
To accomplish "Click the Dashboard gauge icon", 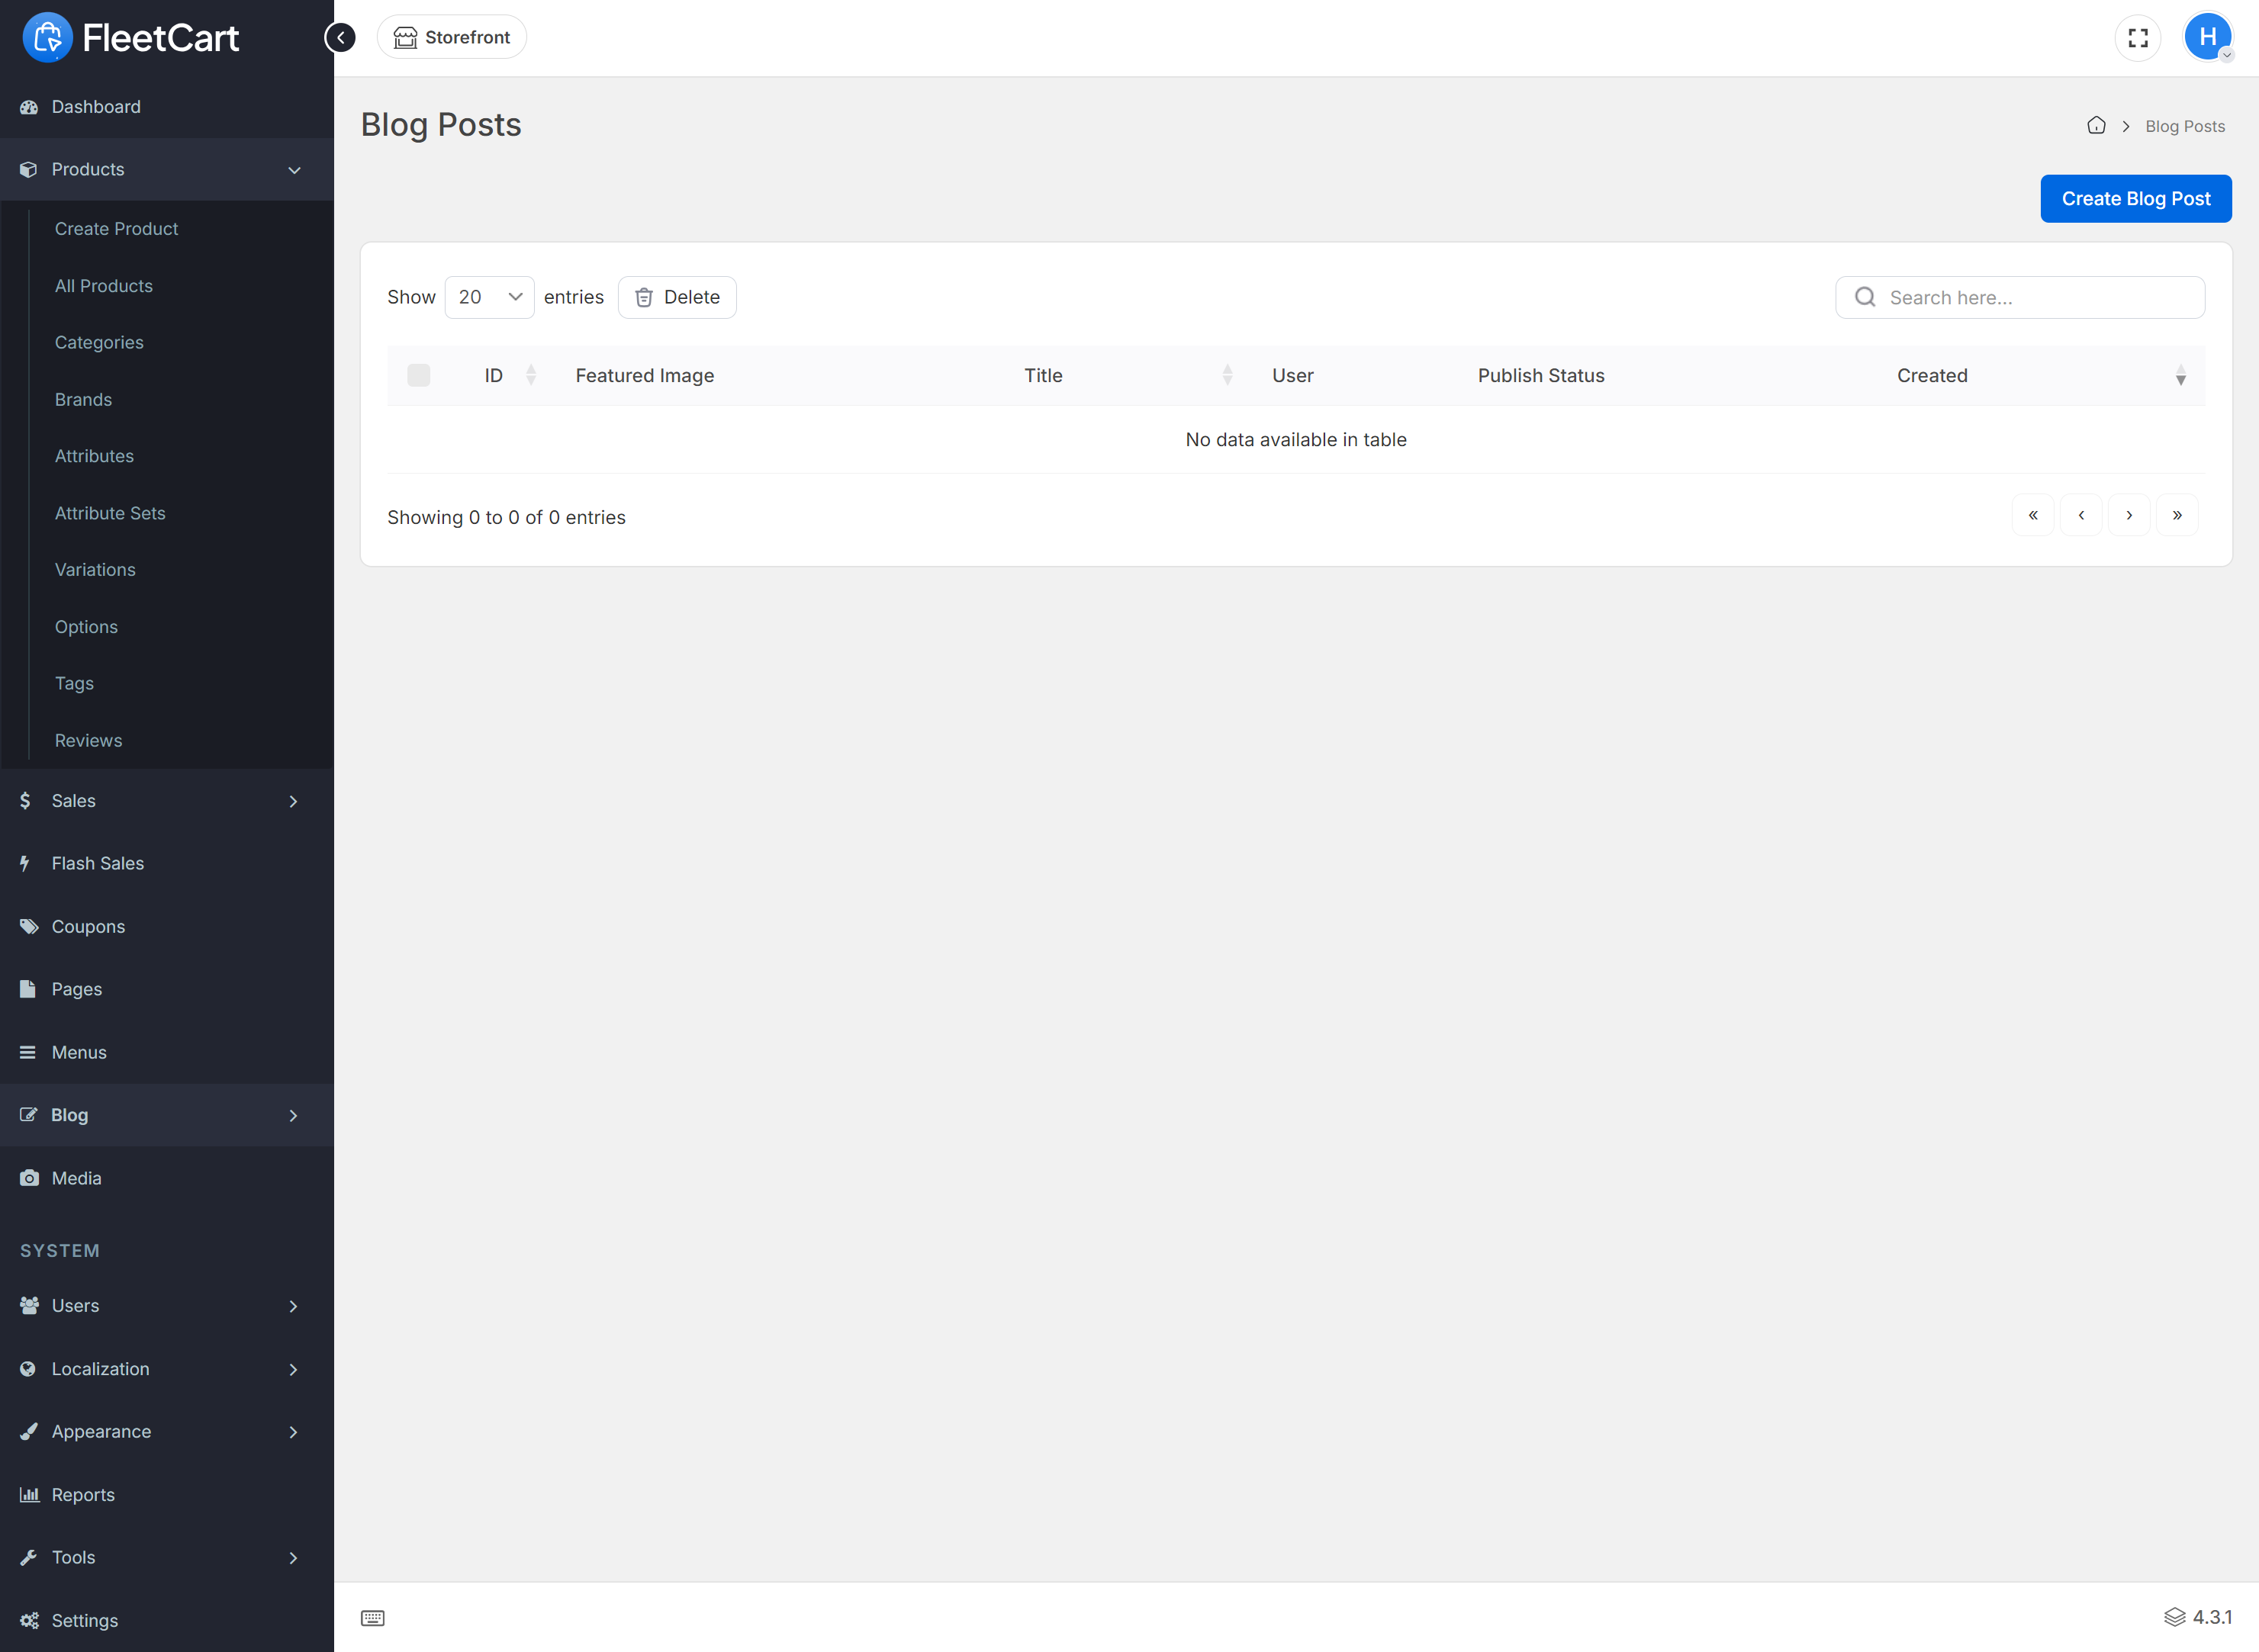I will coord(29,107).
